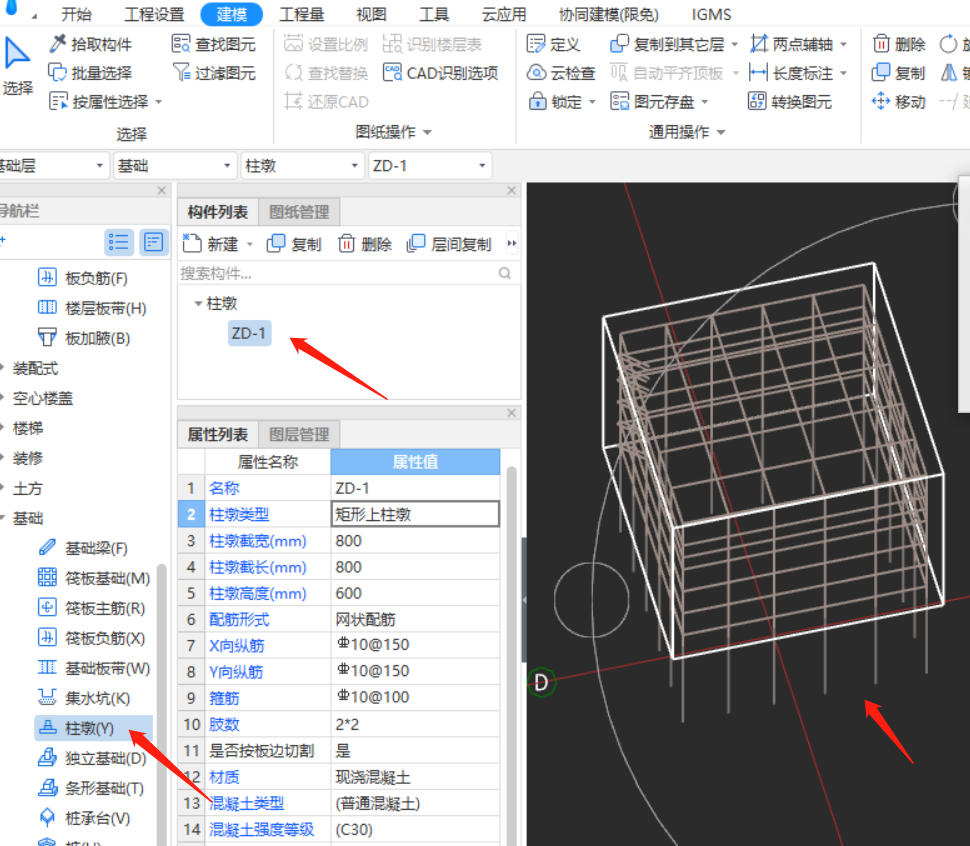Open the ZD-1 component dropdown
The image size is (970, 846).
click(x=429, y=166)
